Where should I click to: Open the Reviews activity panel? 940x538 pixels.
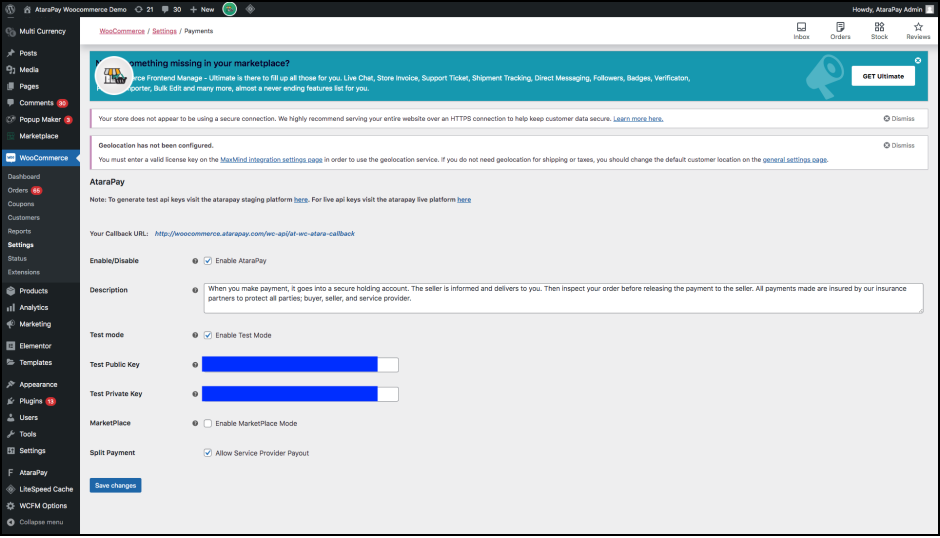pos(918,31)
